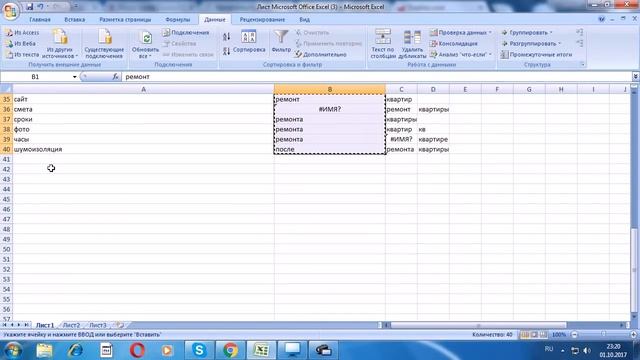
Task: Click the 100% zoom level
Action: click(559, 335)
